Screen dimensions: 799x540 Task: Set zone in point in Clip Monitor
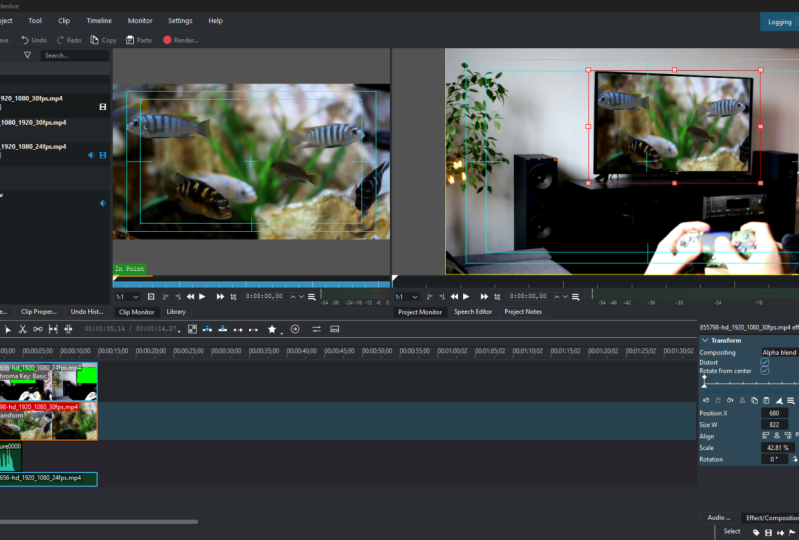pyautogui.click(x=165, y=296)
